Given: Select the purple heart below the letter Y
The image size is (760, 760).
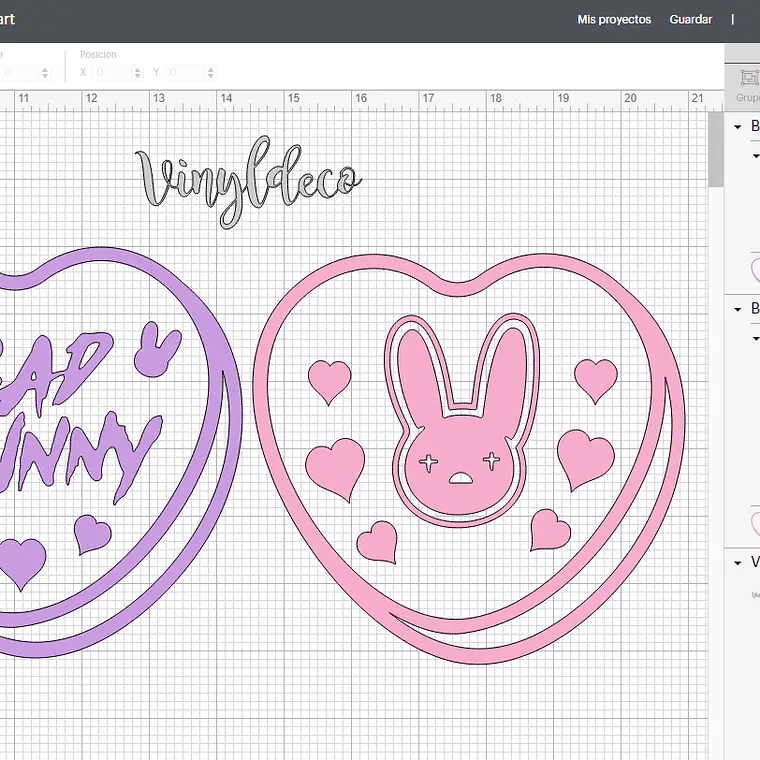Looking at the screenshot, I should click(x=92, y=534).
